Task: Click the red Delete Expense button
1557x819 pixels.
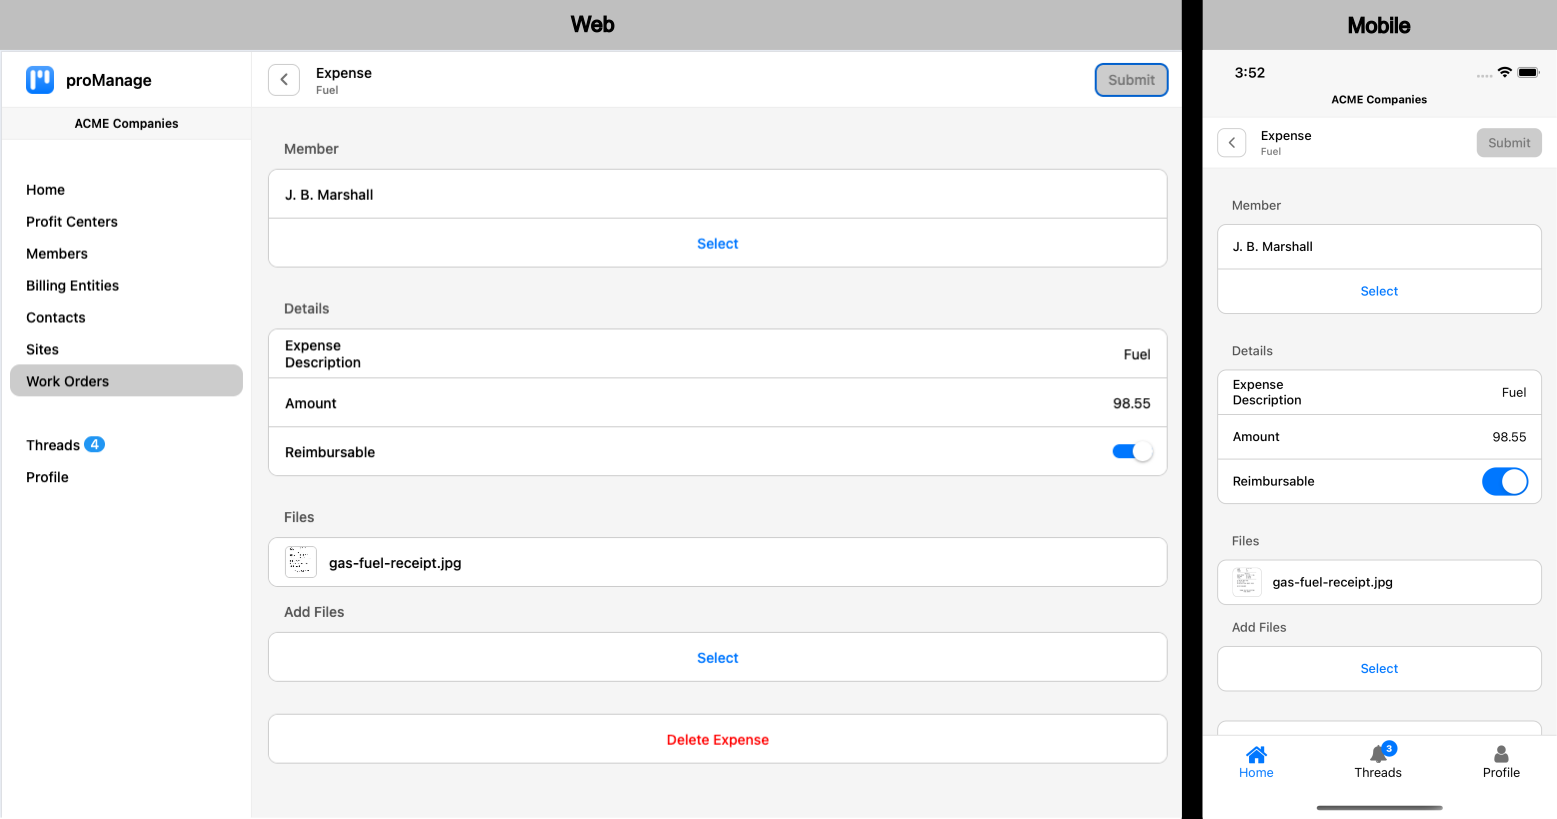Action: [x=717, y=740]
